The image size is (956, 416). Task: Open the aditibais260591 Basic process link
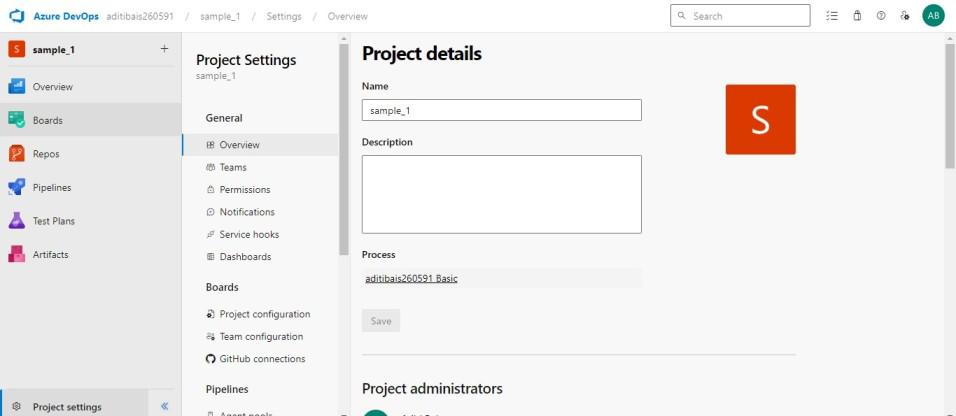click(x=411, y=278)
